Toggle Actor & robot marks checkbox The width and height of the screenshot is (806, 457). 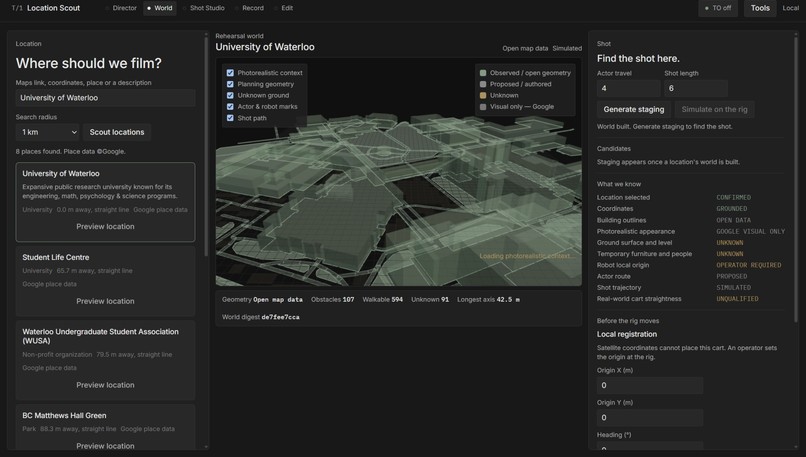230,107
